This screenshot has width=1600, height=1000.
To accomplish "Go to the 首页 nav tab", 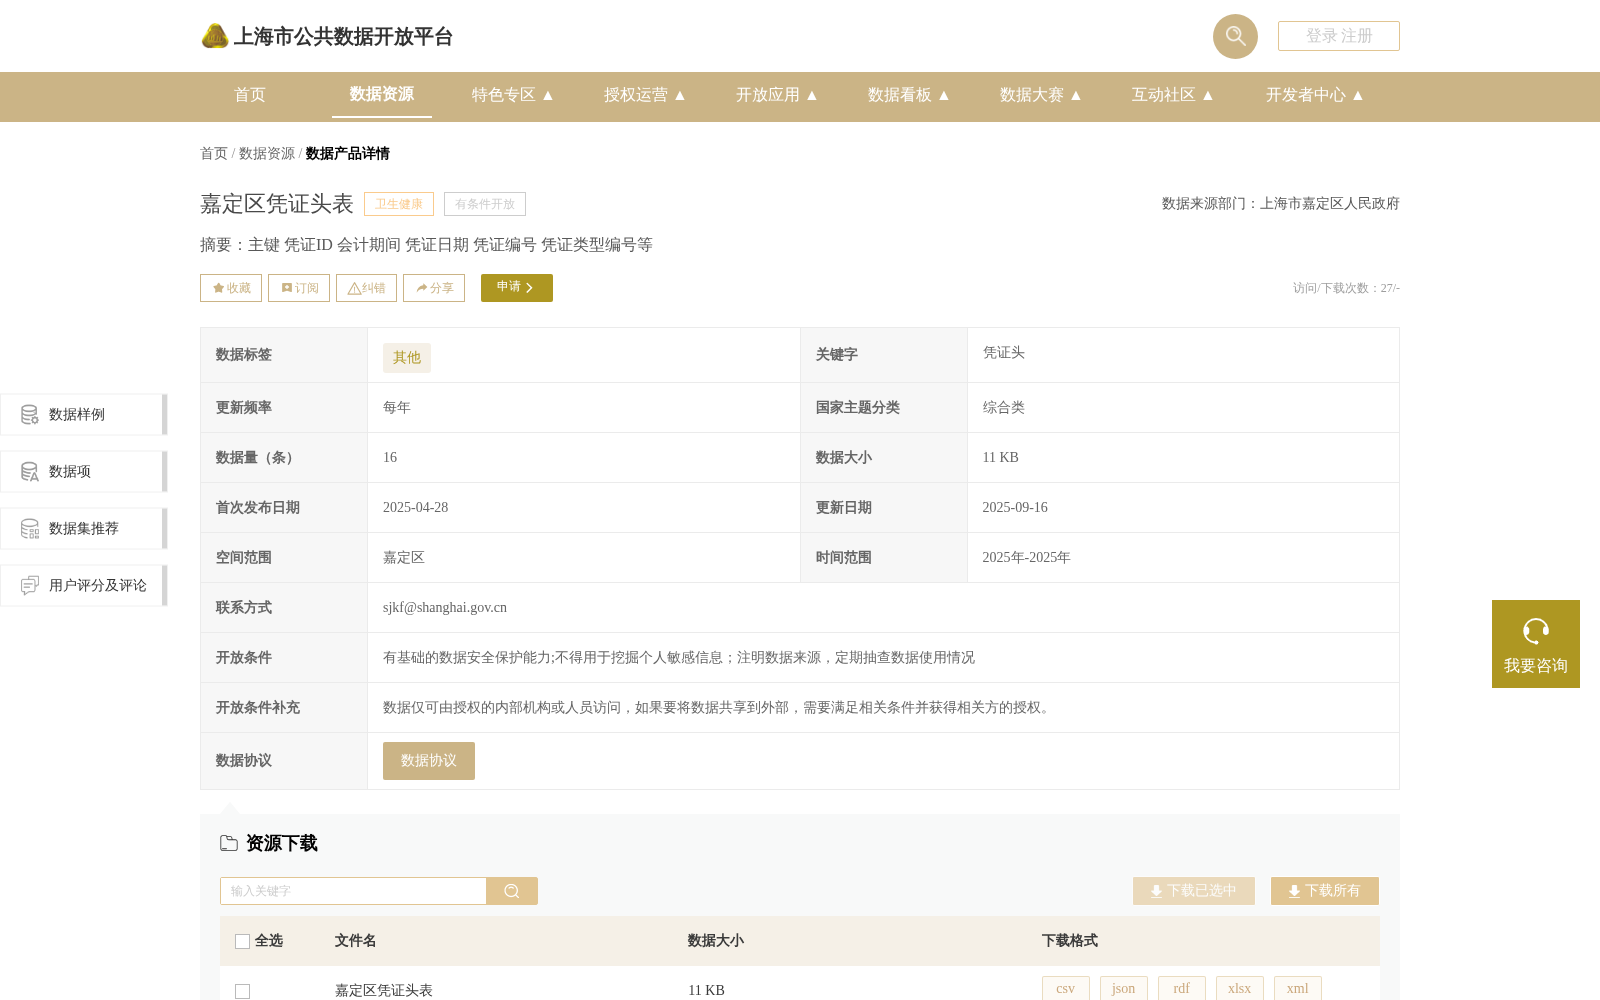I will [x=250, y=95].
